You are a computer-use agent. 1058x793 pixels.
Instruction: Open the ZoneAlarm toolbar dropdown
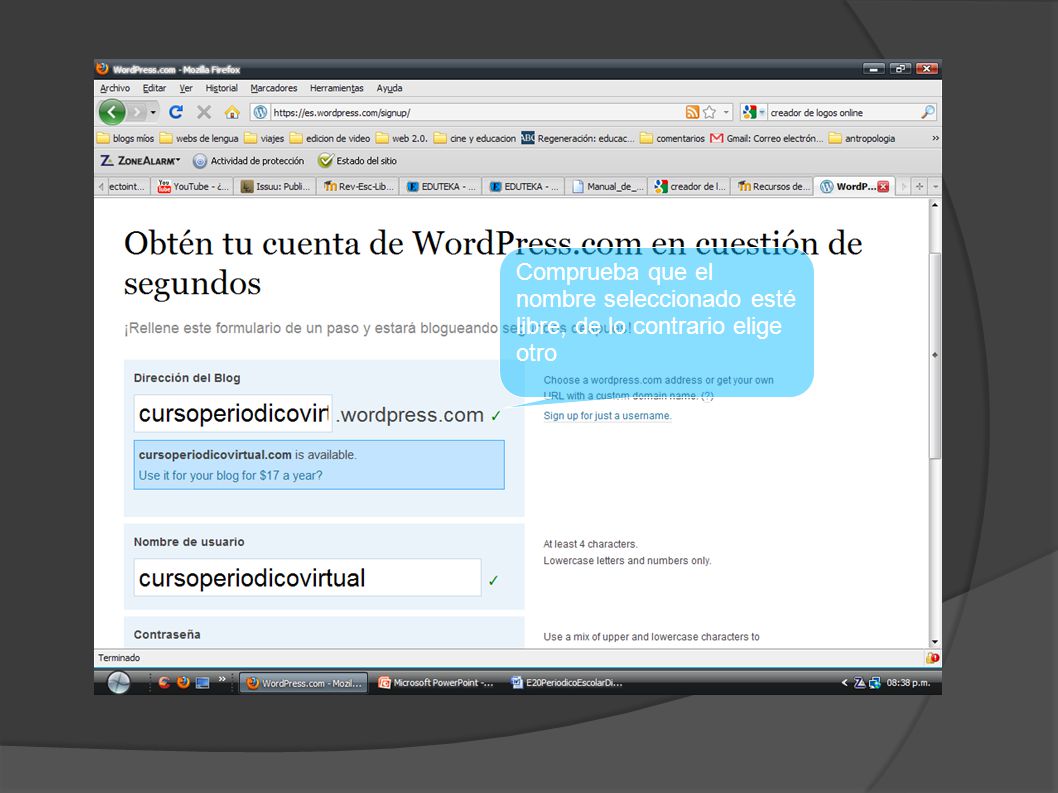coord(140,161)
